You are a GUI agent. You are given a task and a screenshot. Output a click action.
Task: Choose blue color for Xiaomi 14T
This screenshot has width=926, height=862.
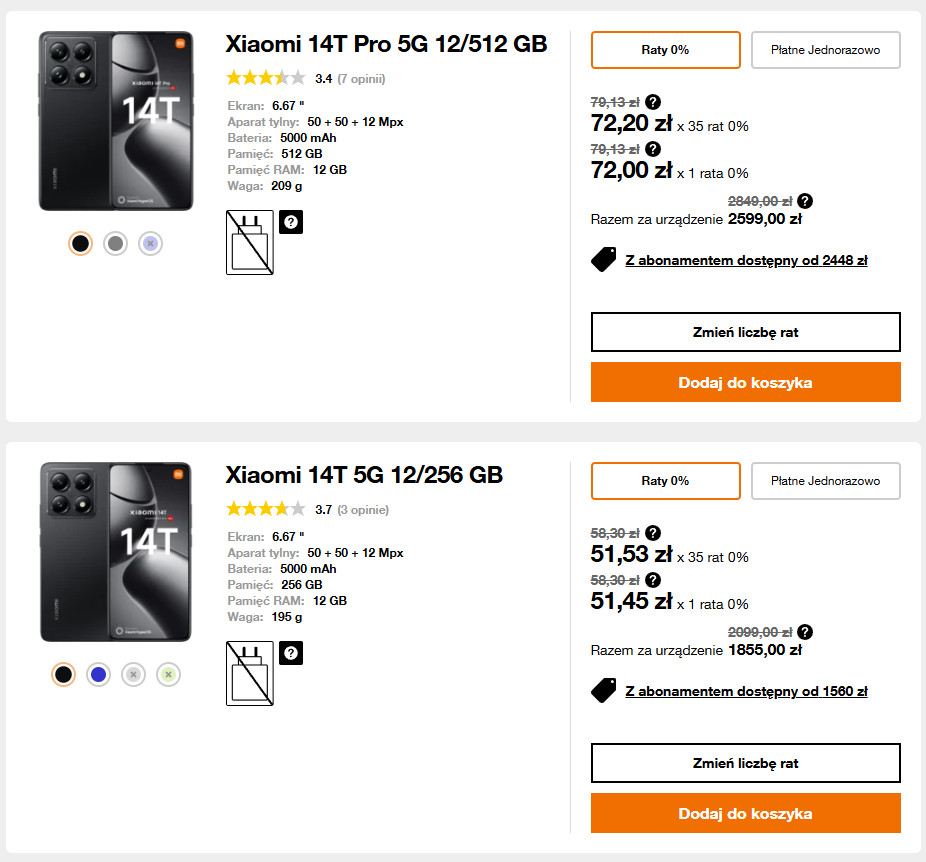pyautogui.click(x=98, y=675)
